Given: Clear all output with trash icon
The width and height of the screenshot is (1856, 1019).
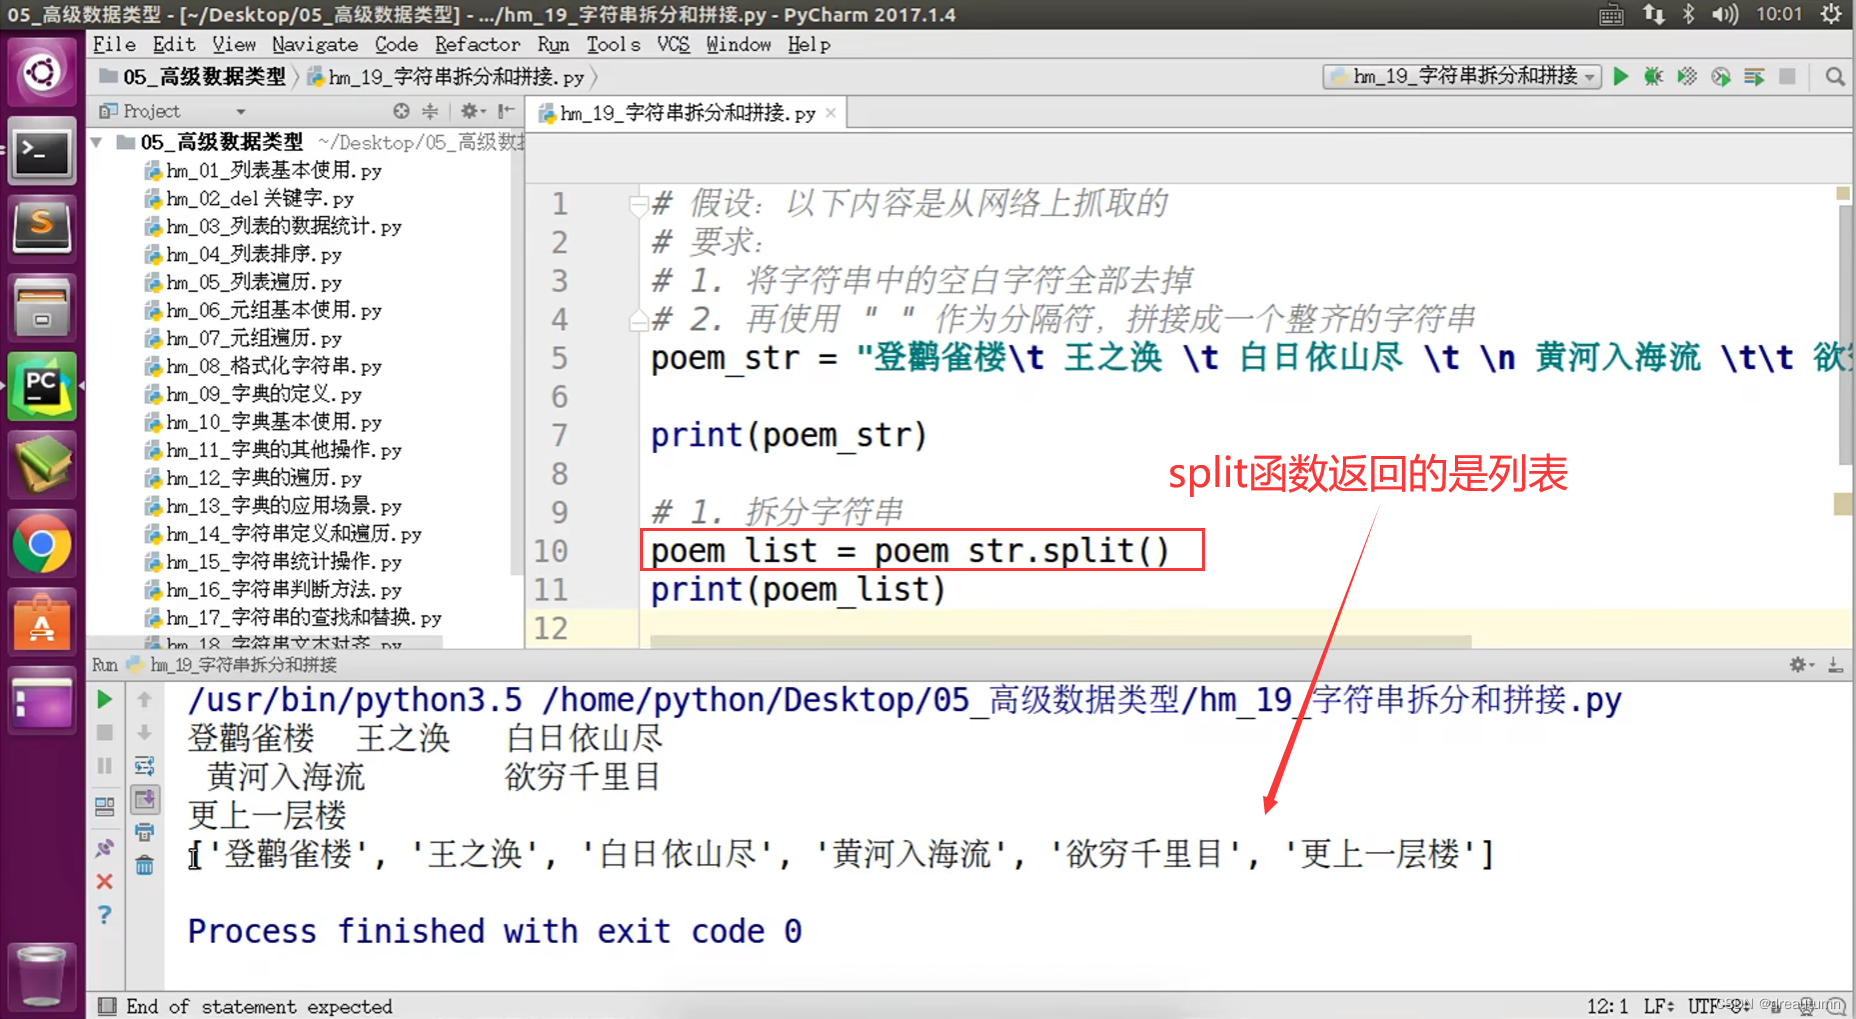Looking at the screenshot, I should point(144,865).
